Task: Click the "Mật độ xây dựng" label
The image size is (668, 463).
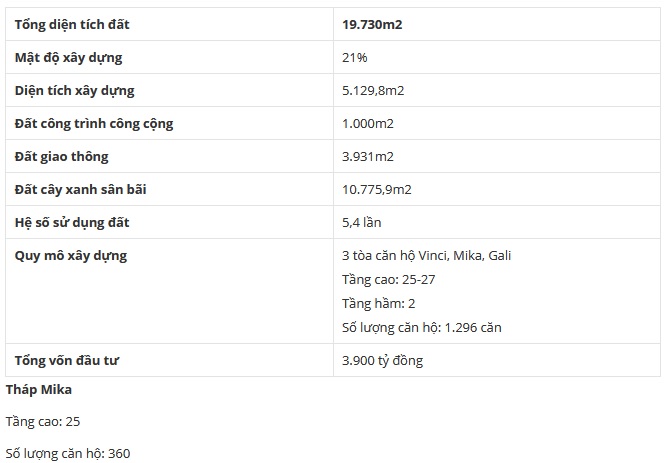Action: (x=69, y=58)
